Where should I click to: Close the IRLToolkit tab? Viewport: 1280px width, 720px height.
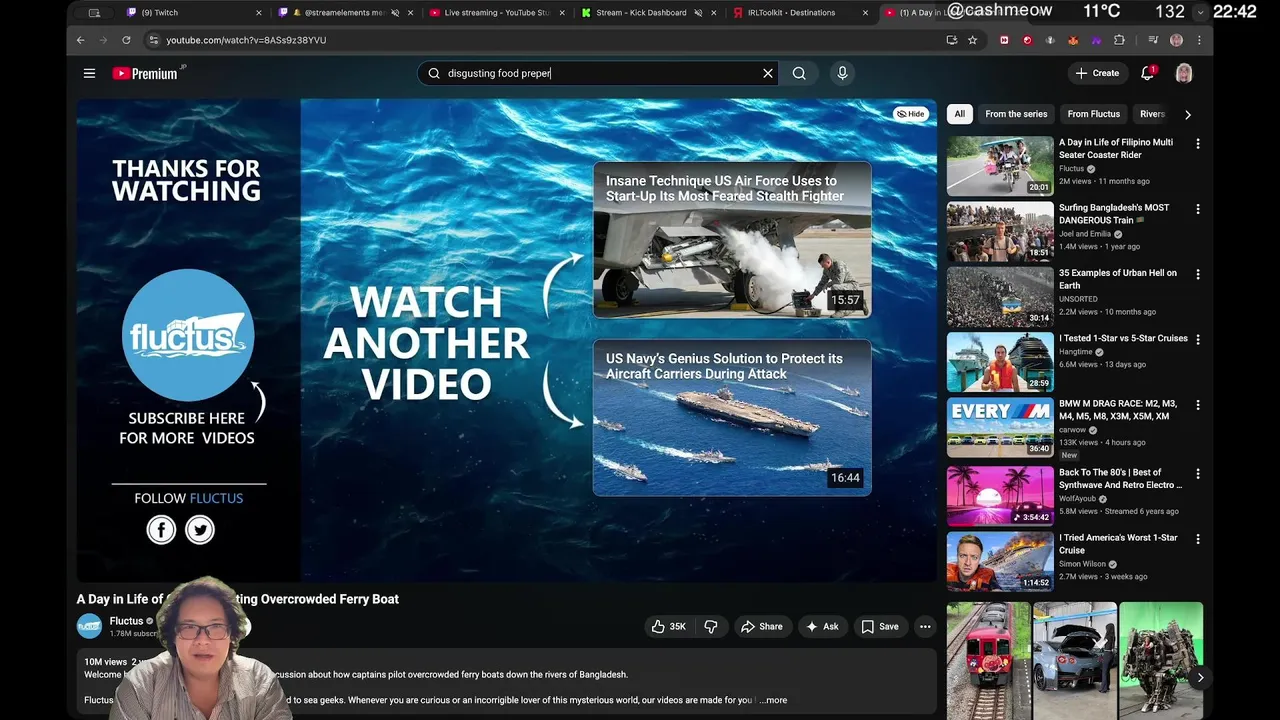pyautogui.click(x=866, y=13)
